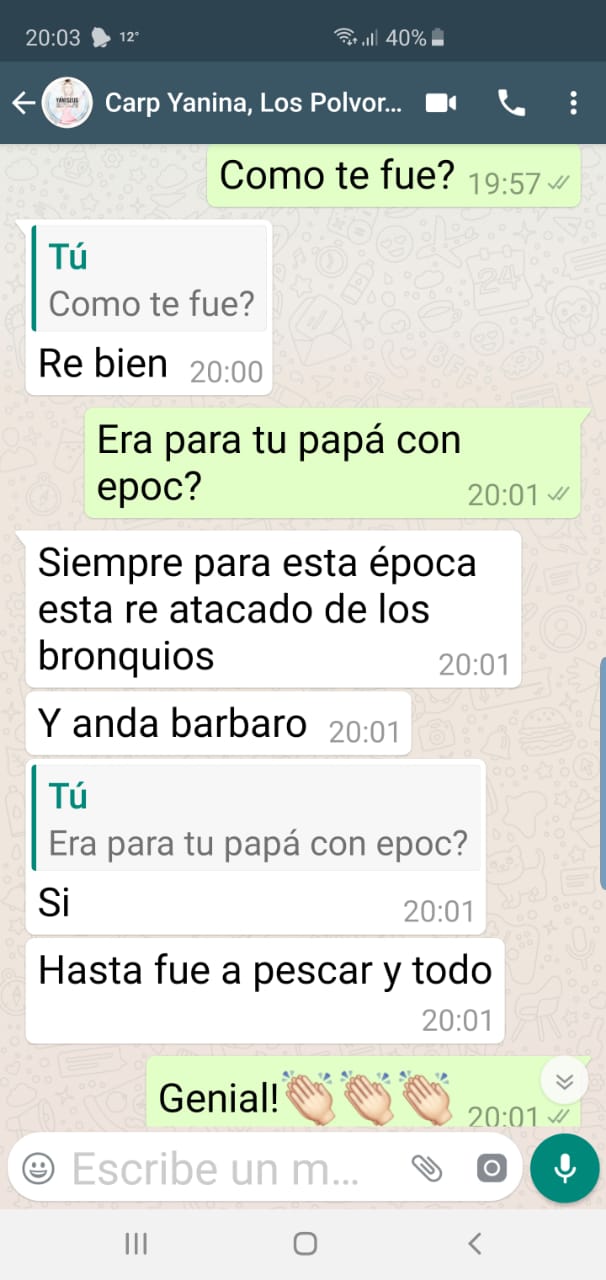Start a video call with Carp Yanina
606x1280 pixels.
(441, 102)
